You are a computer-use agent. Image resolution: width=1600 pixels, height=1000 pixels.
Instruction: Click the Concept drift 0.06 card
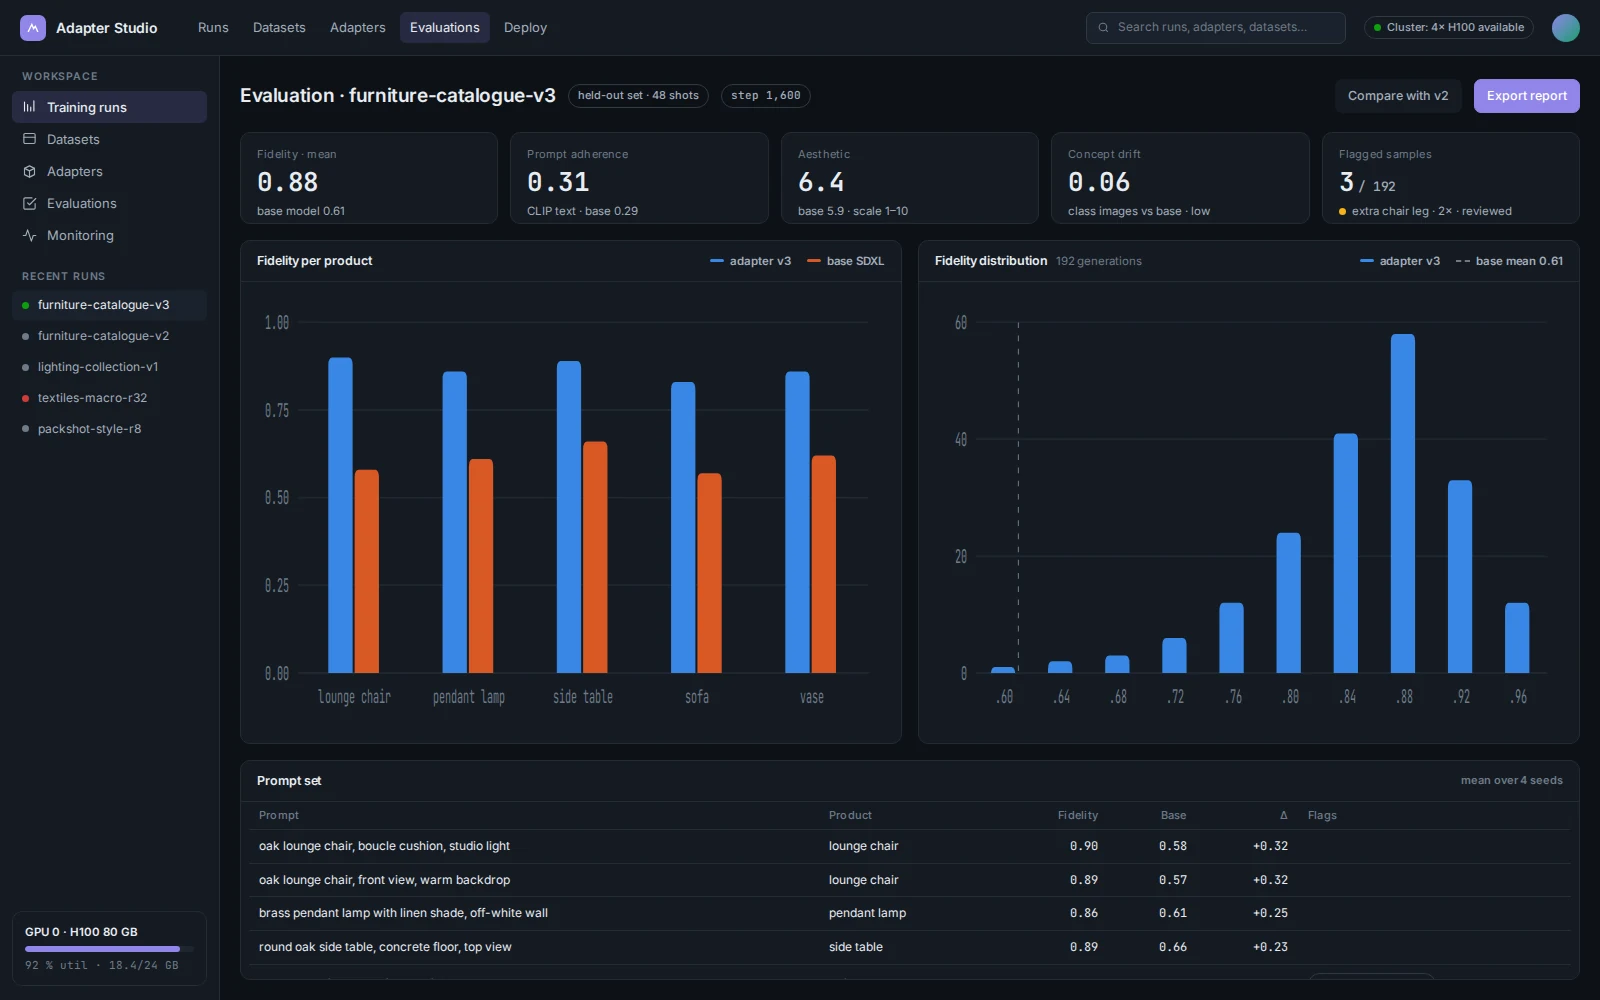[x=1180, y=178]
